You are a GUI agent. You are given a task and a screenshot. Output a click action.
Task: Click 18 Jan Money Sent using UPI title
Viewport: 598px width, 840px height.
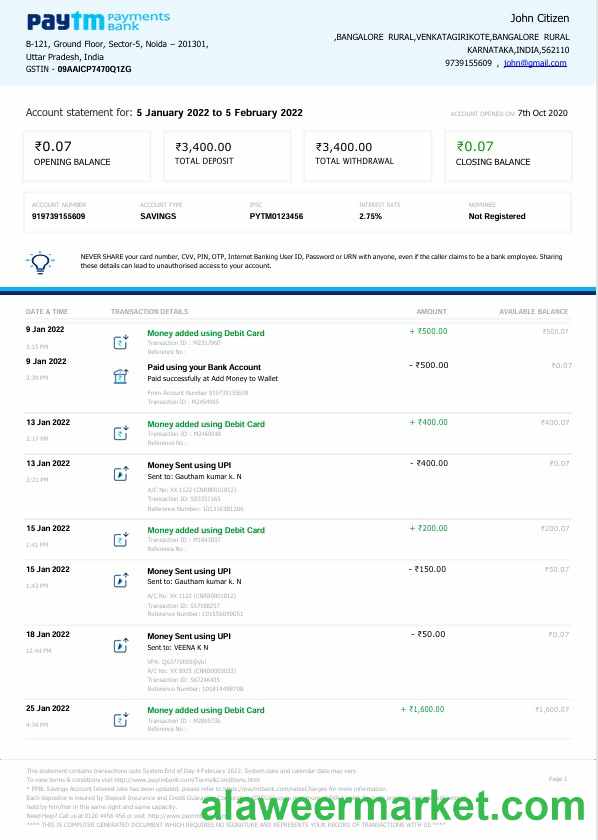click(189, 636)
